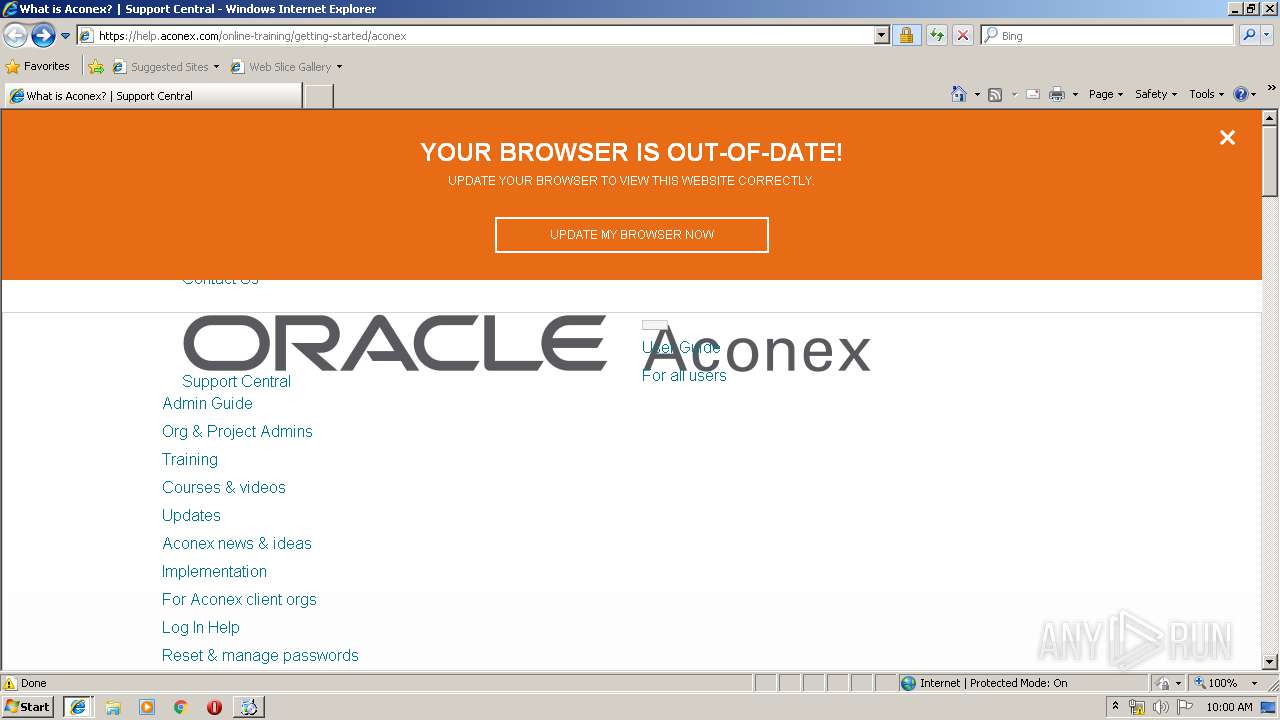This screenshot has width=1280, height=720.
Task: Click the search magnifier button
Action: click(1248, 36)
